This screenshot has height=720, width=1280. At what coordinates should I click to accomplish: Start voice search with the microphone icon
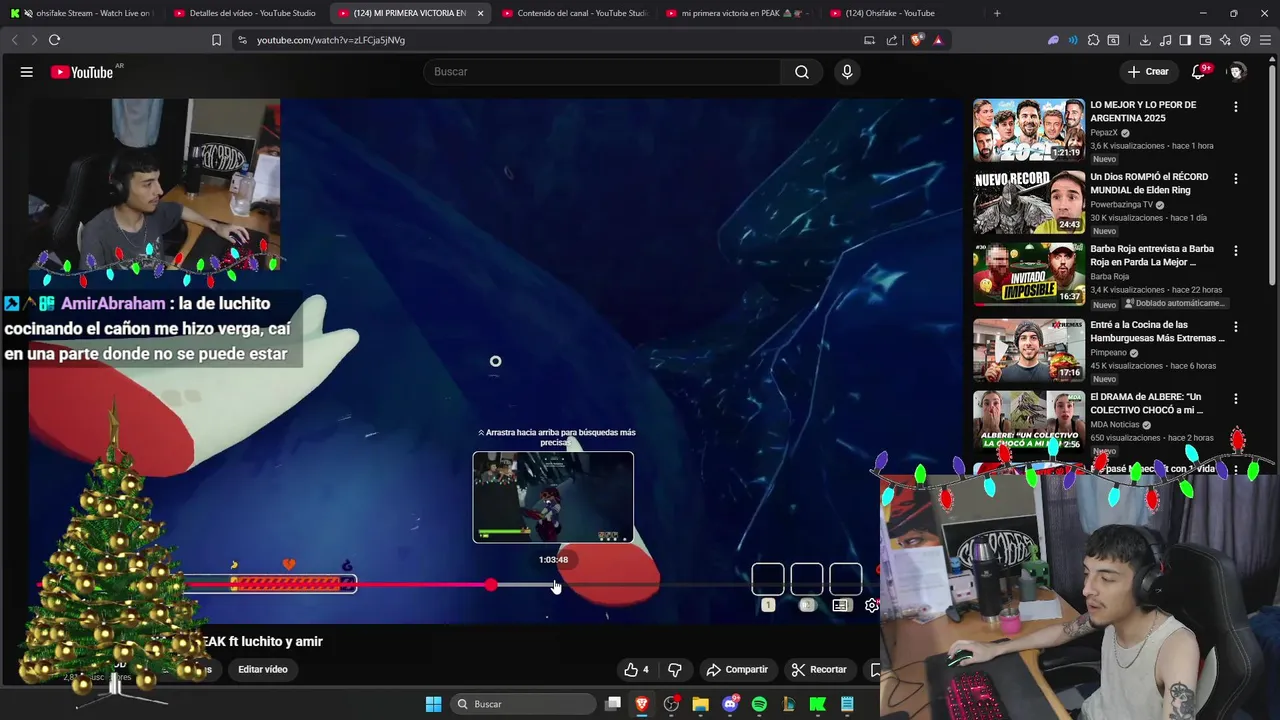847,72
